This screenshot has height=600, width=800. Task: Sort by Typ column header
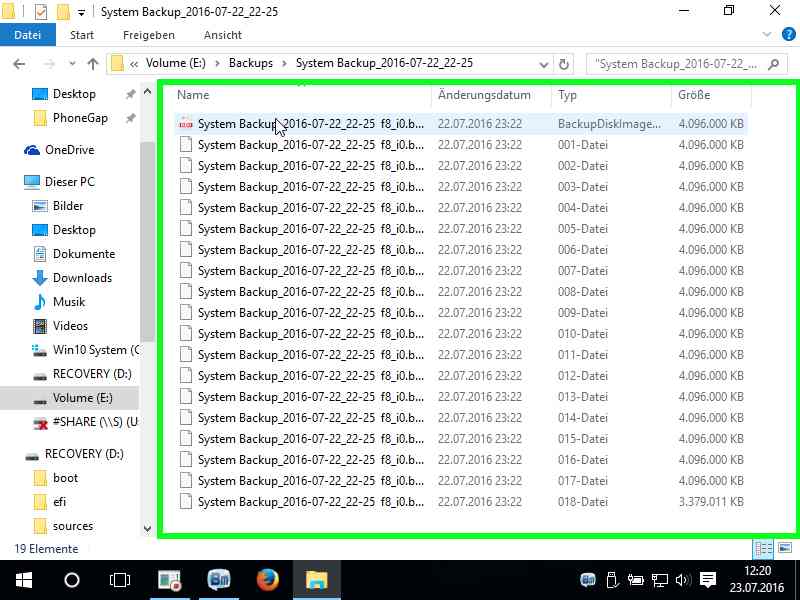[x=567, y=95]
